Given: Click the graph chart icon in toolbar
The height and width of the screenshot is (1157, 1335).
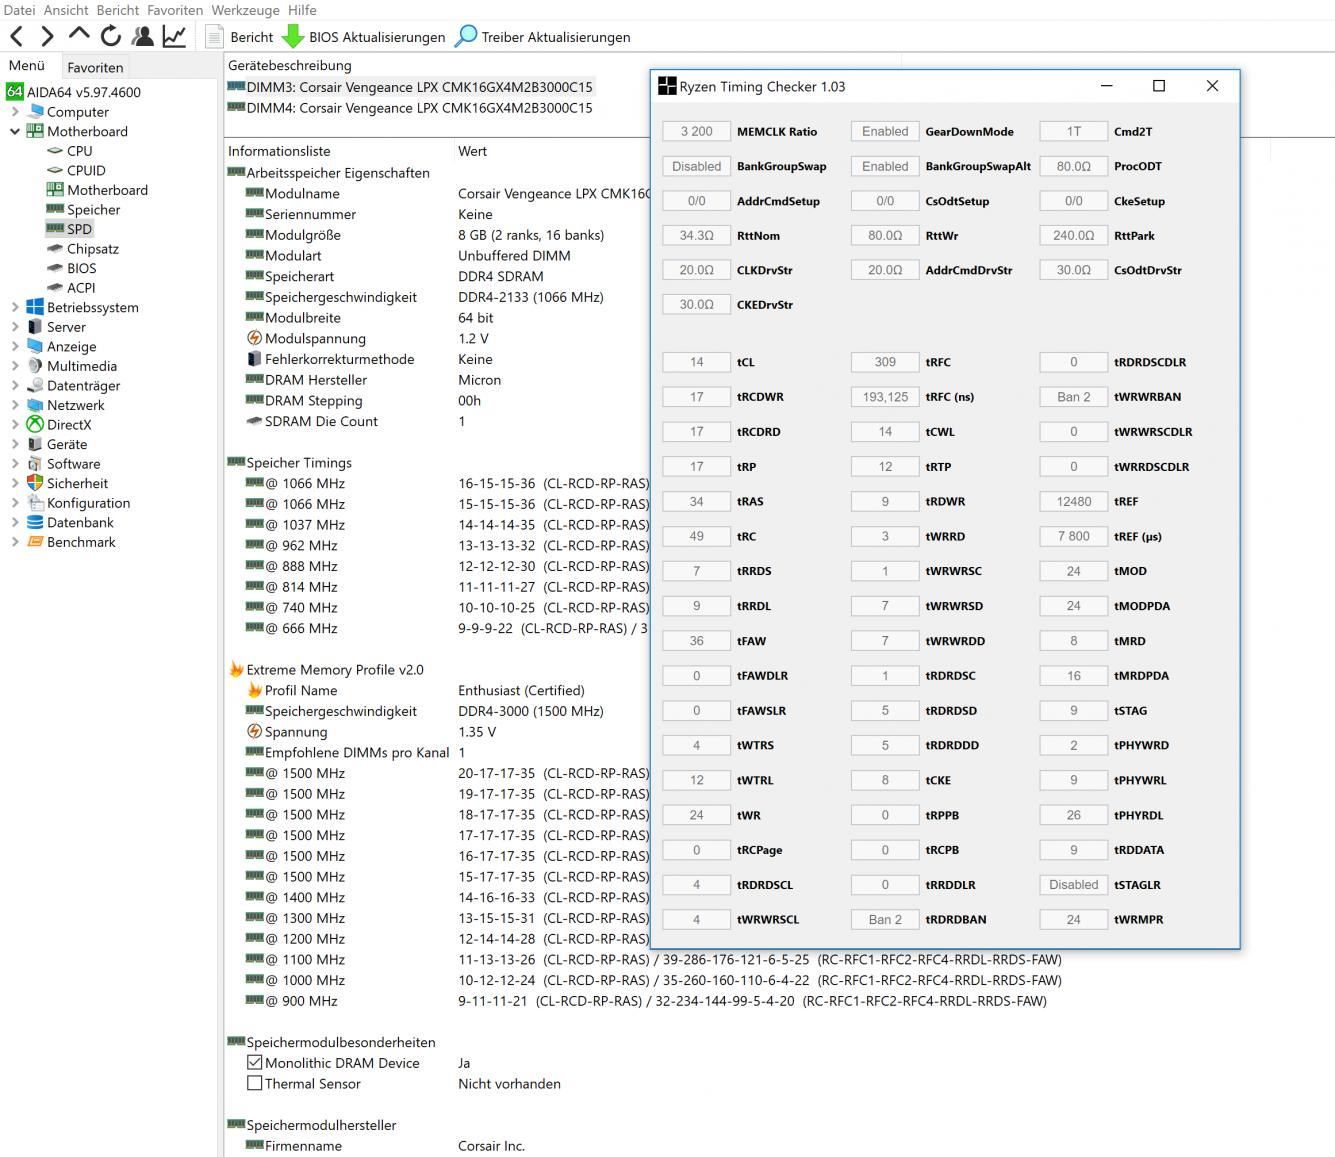Looking at the screenshot, I should [174, 36].
